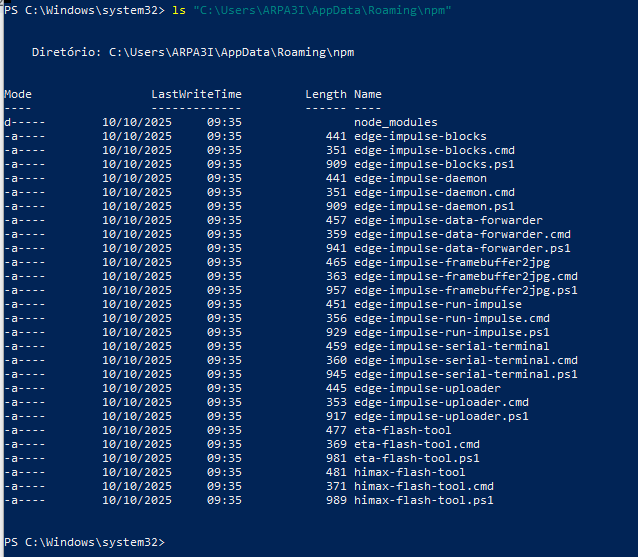Viewport: 638px width, 557px height.
Task: Click the LastWriteTime column header
Action: click(196, 94)
